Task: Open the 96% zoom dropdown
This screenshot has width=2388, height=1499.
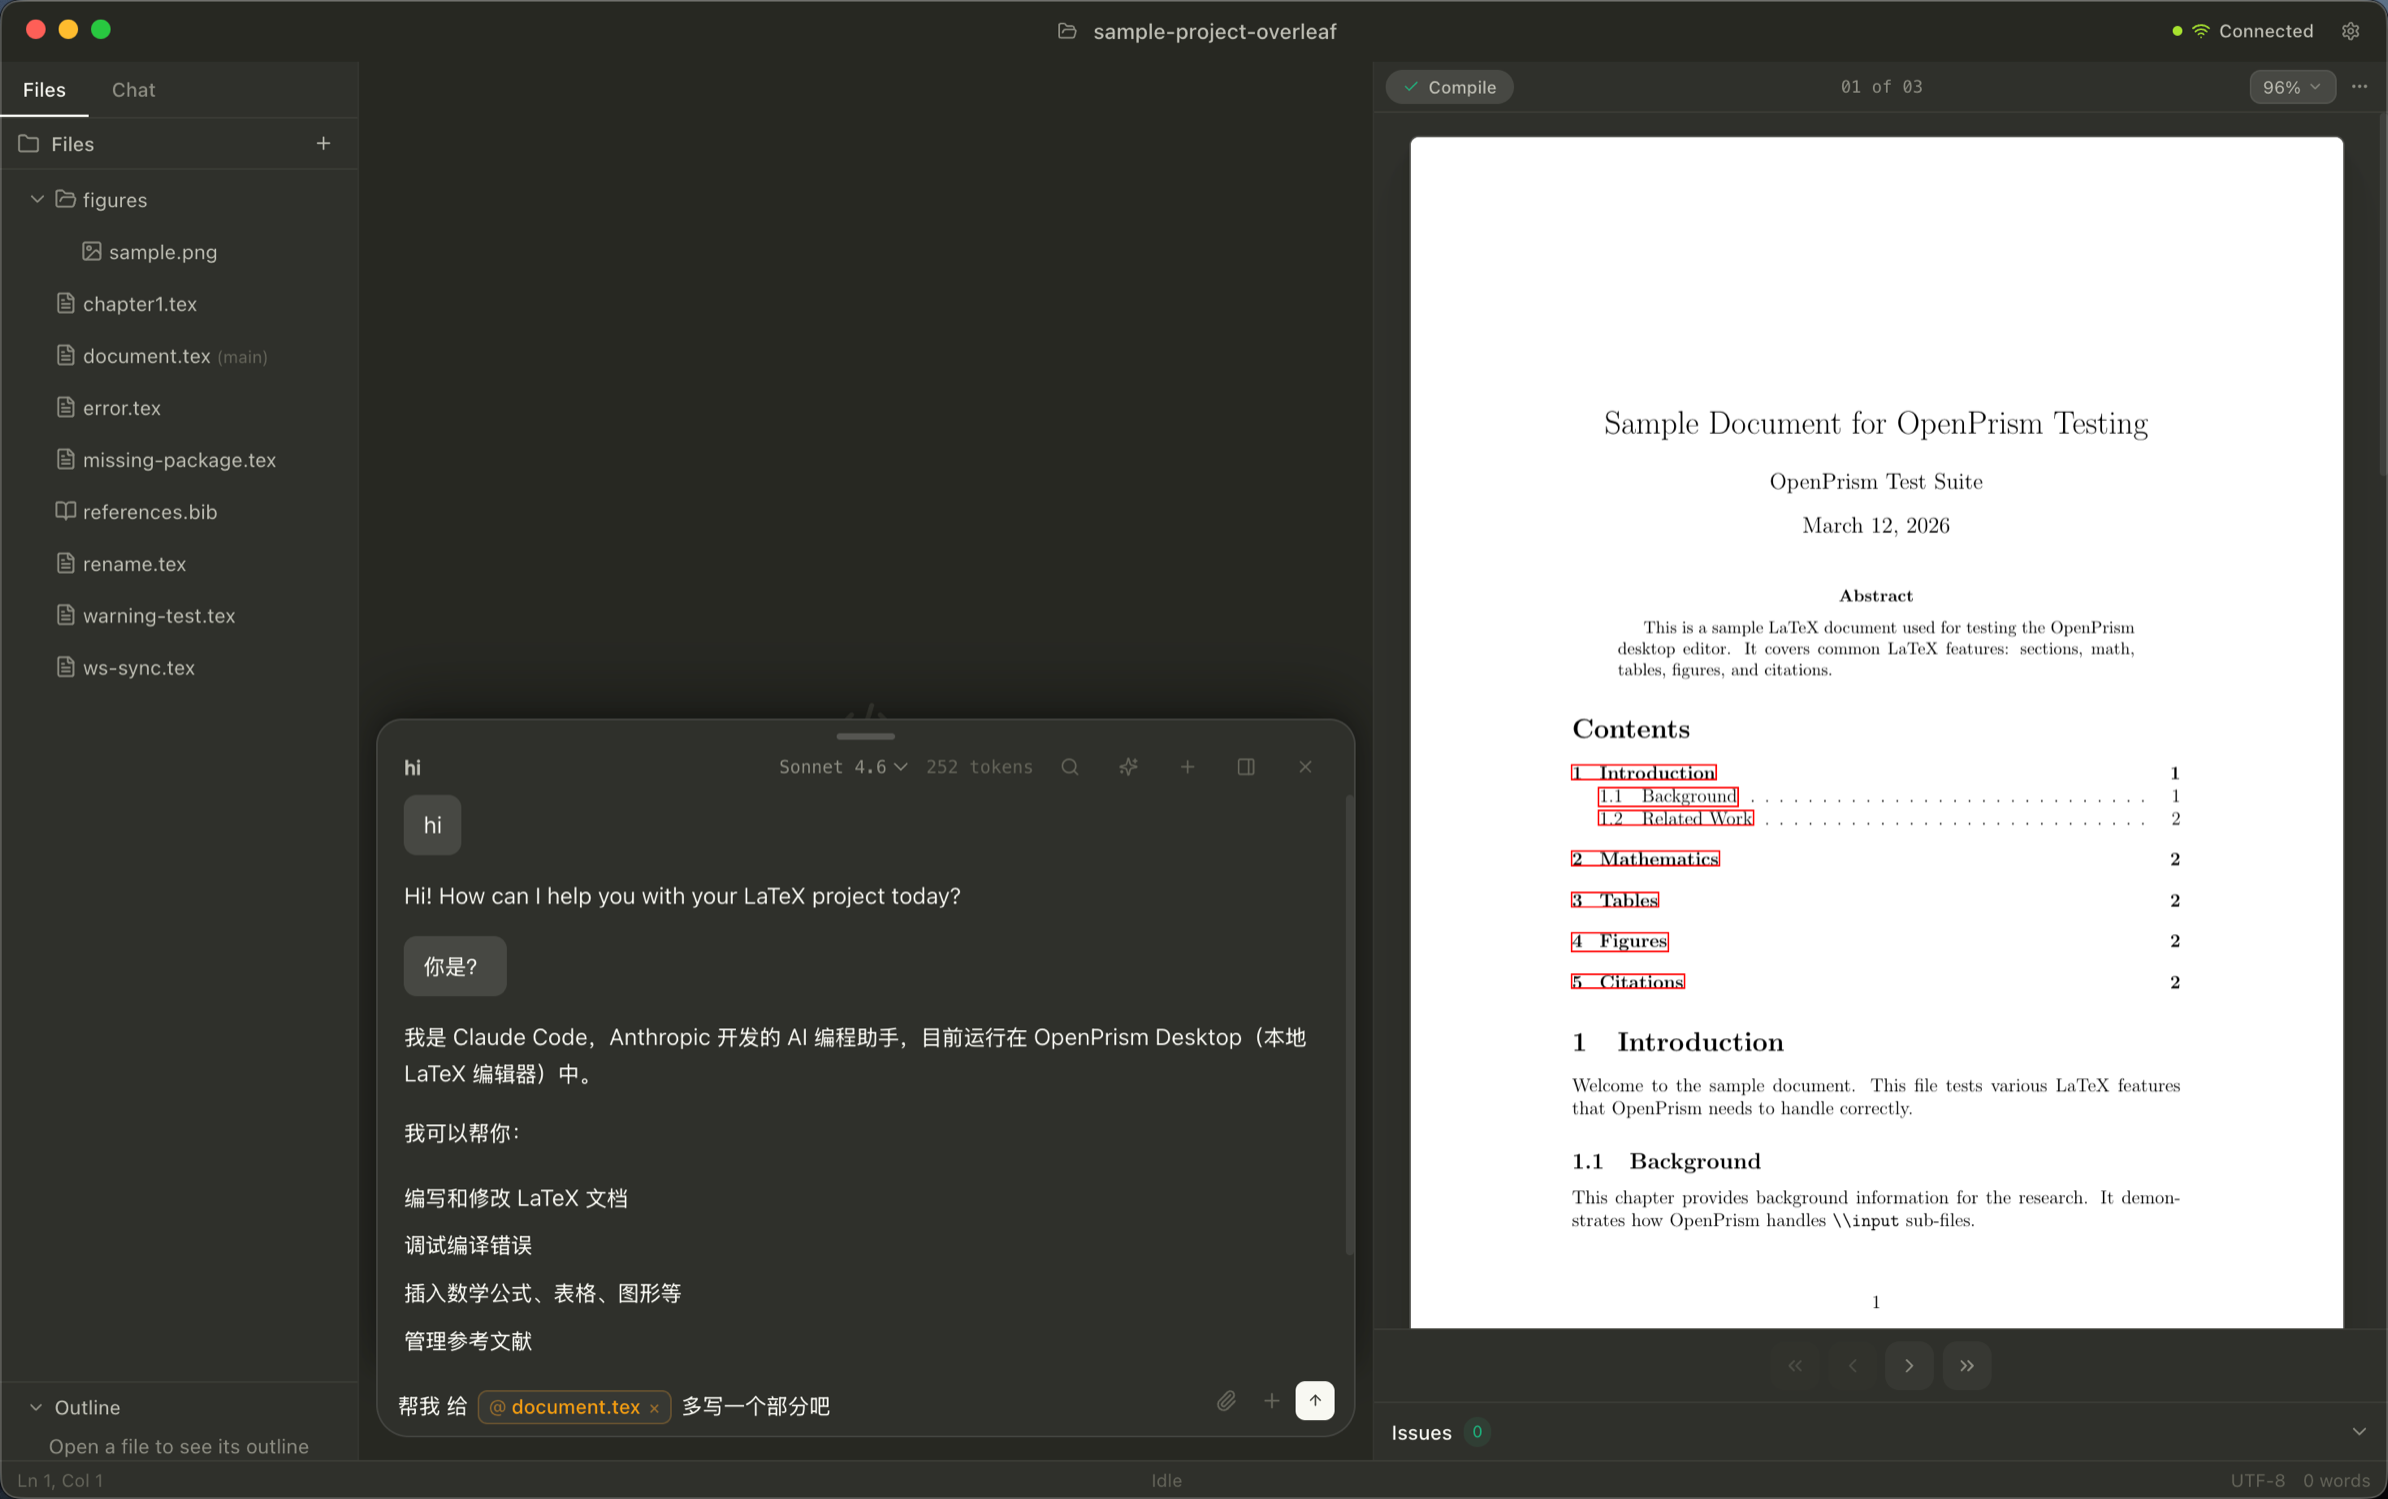Action: click(x=2291, y=87)
